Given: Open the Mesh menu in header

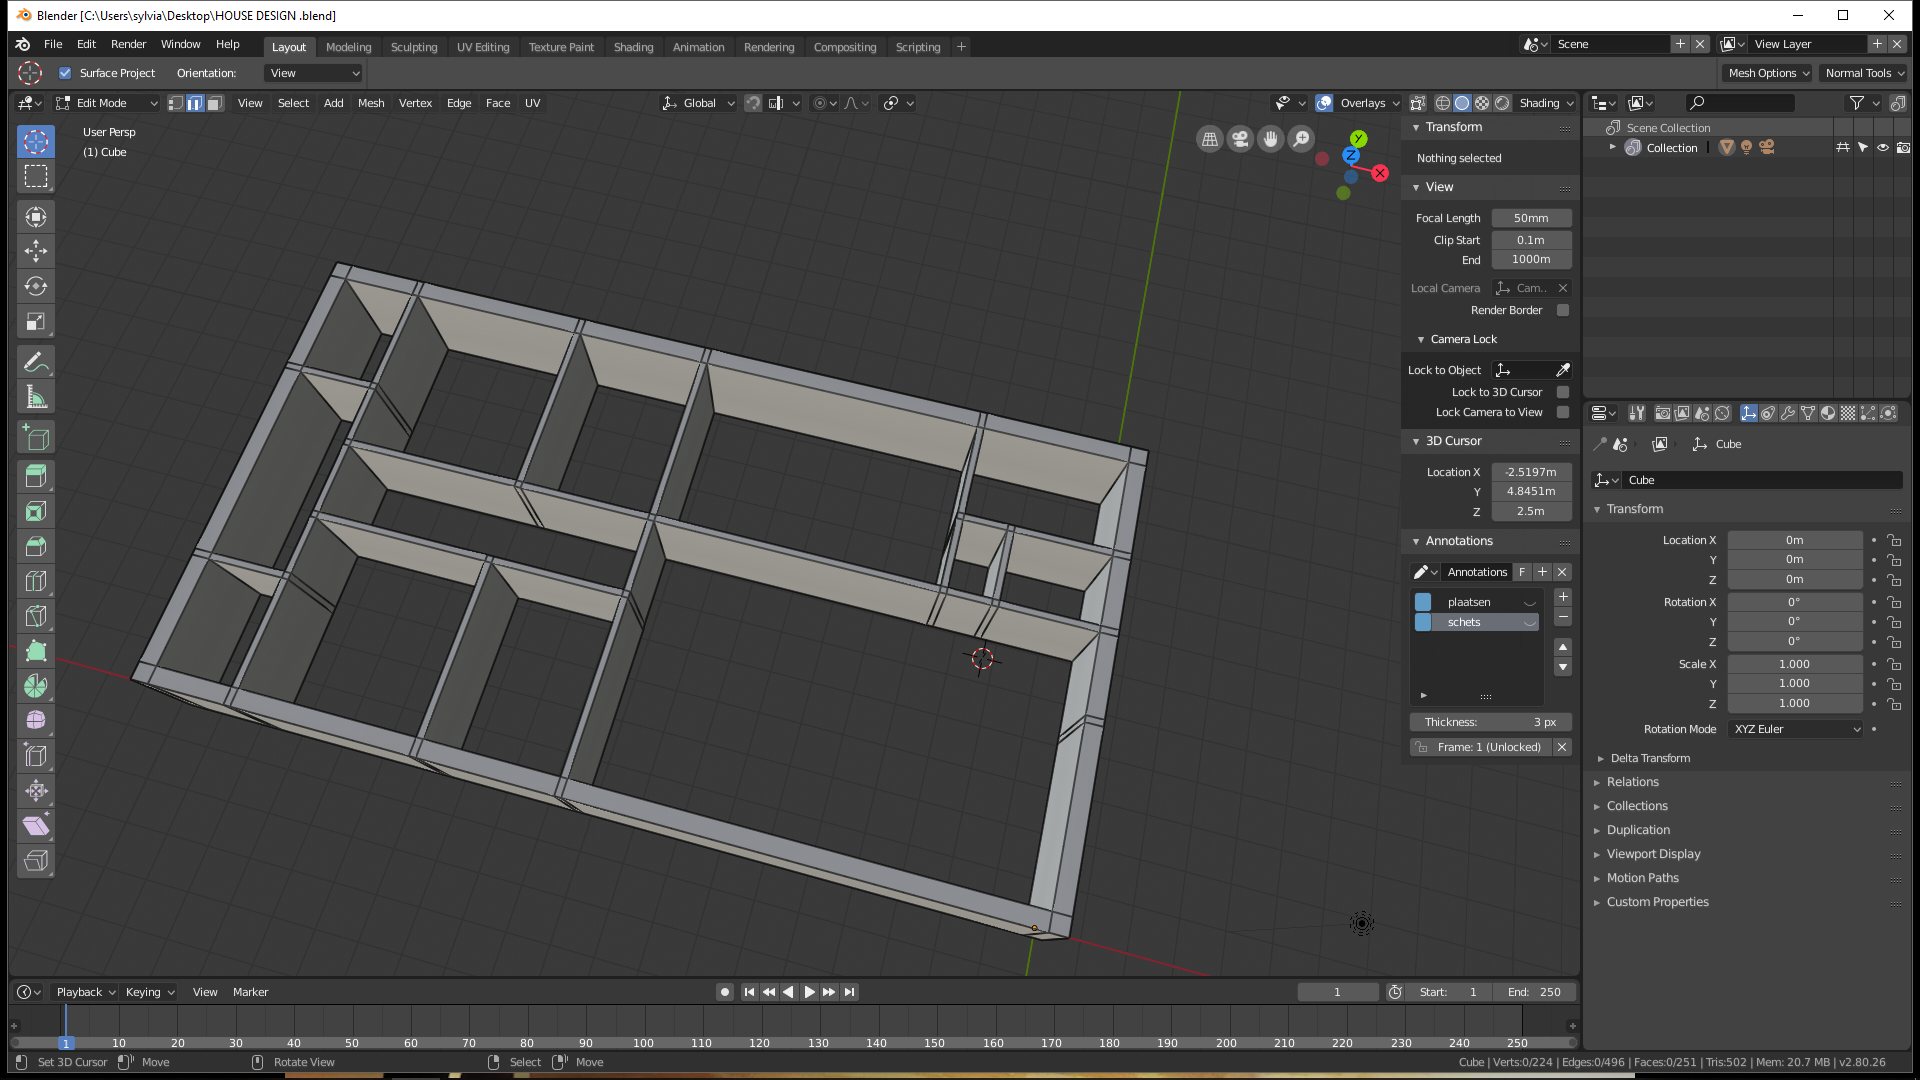Looking at the screenshot, I should click(371, 103).
